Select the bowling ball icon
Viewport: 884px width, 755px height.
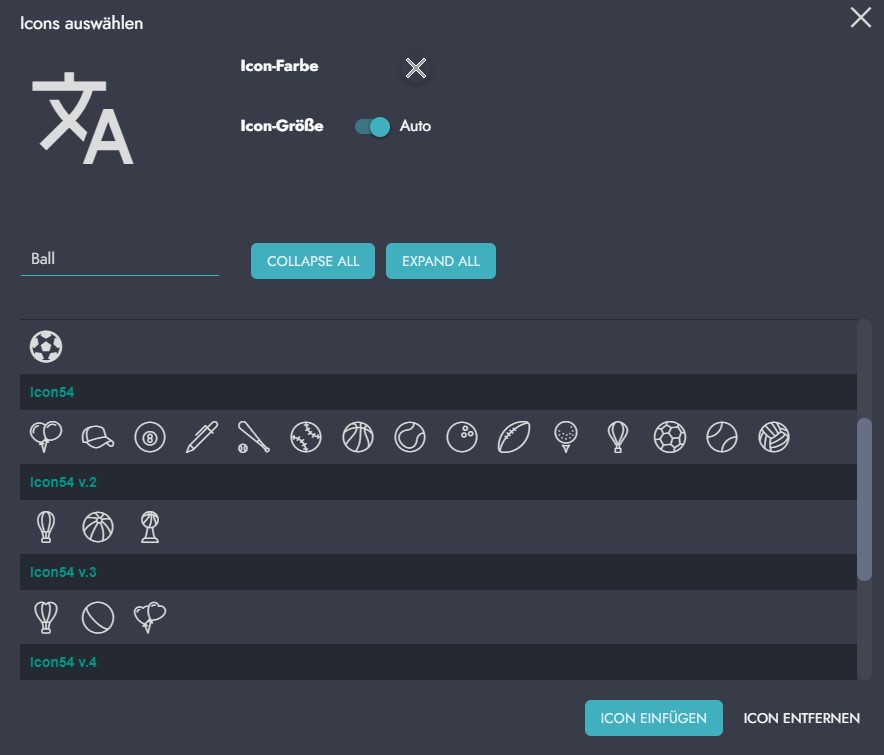[x=462, y=437]
